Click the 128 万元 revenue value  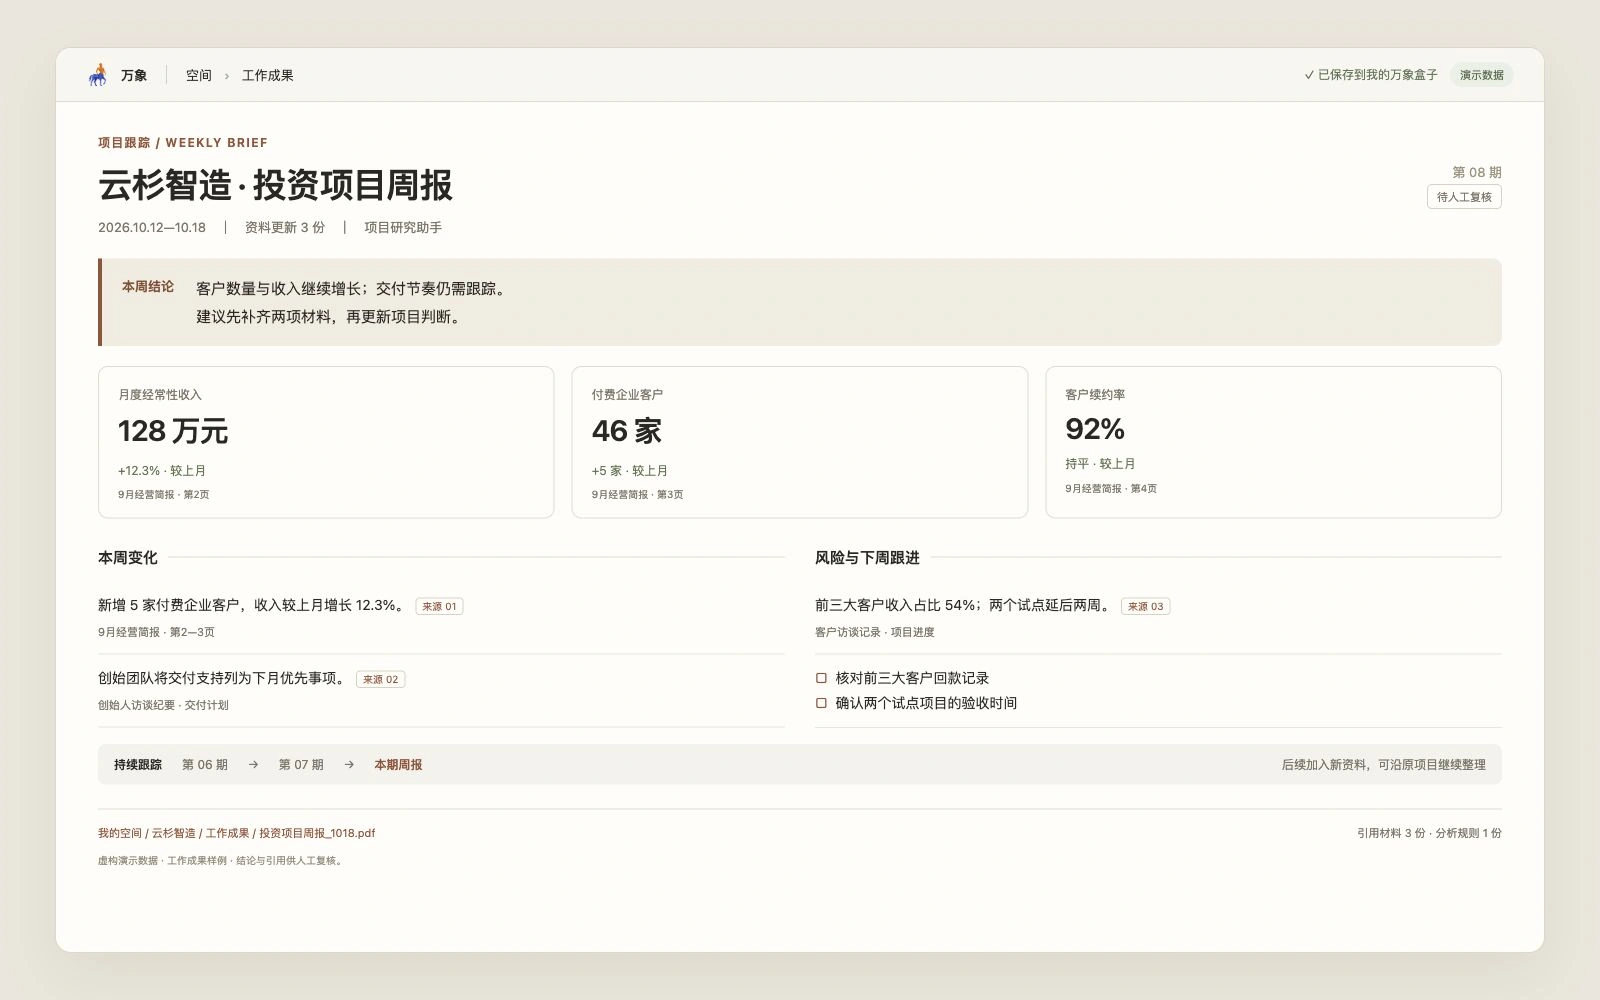pos(173,431)
